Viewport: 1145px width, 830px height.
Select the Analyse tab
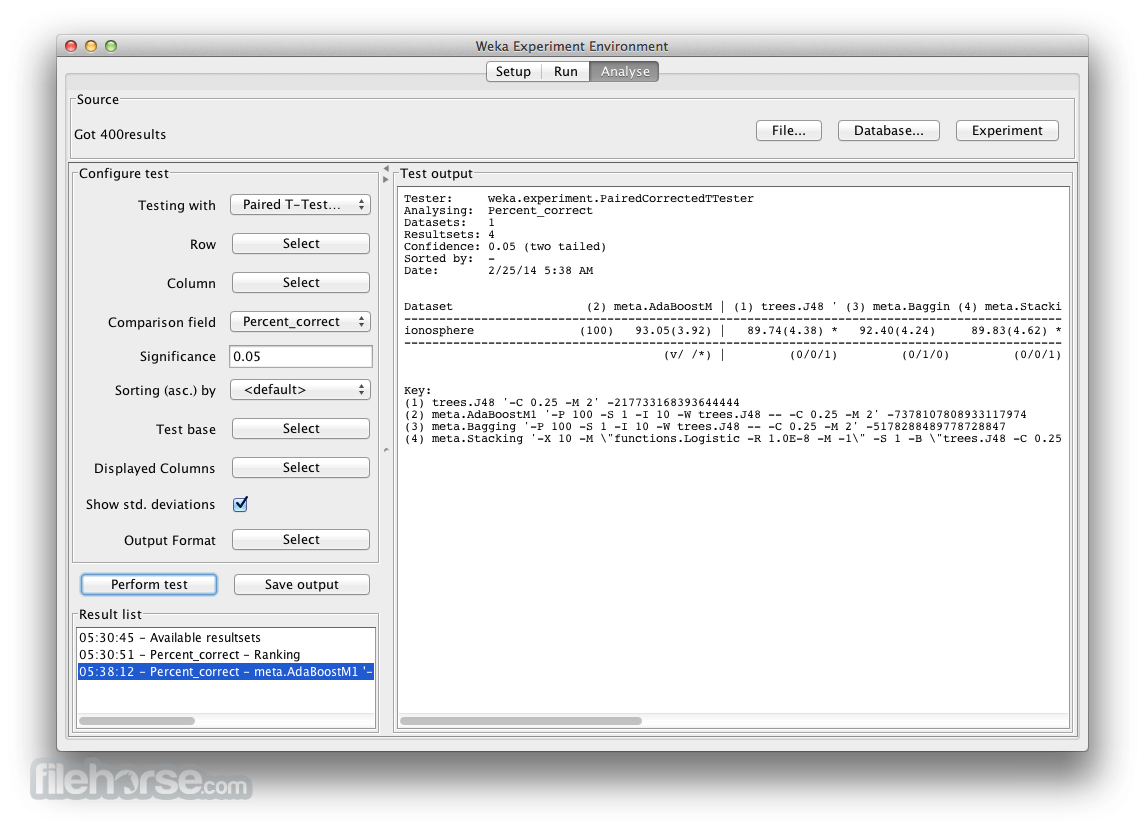[x=624, y=72]
